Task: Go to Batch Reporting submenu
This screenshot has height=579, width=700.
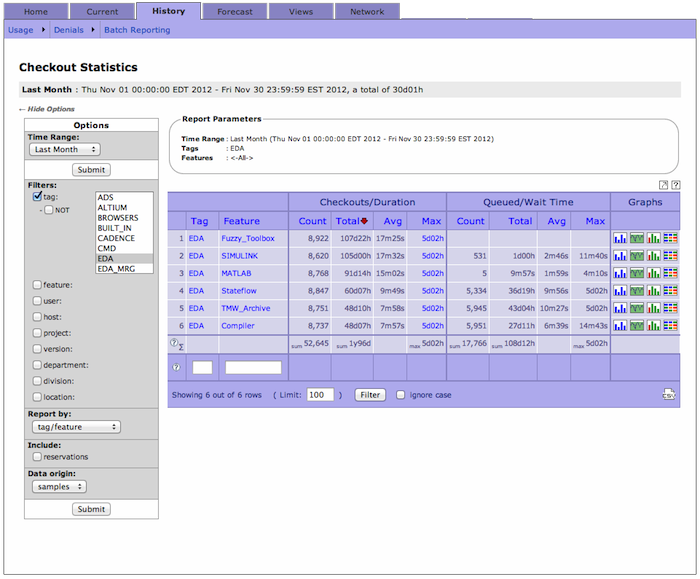Action: click(x=137, y=30)
